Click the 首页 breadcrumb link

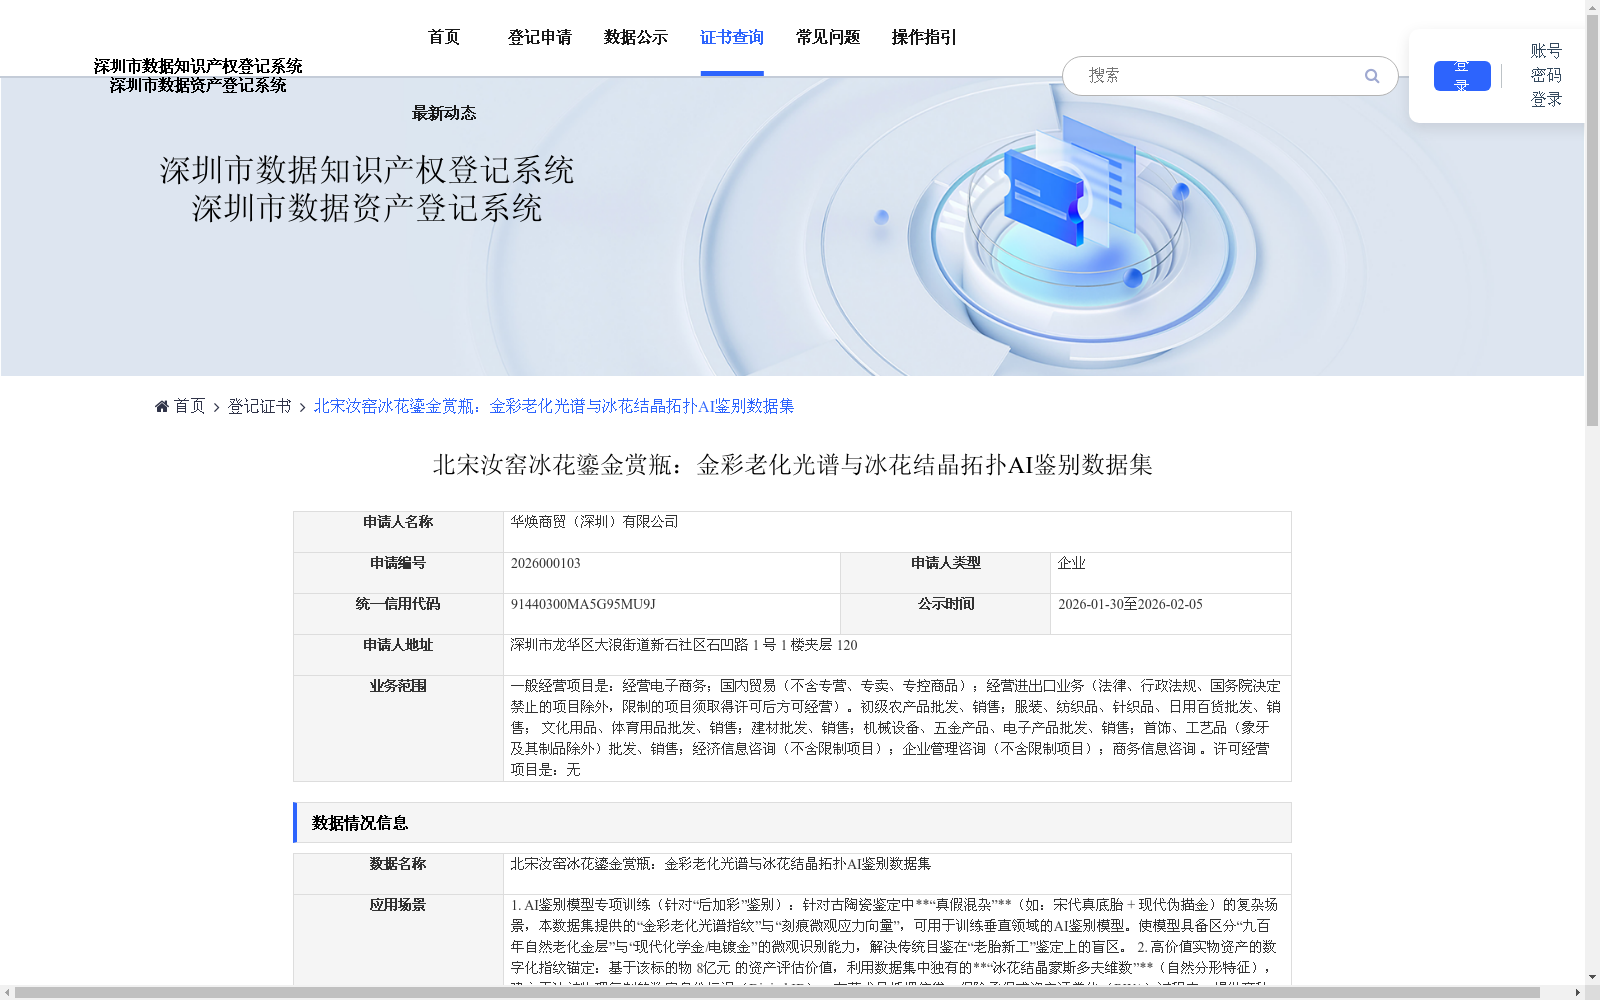[x=189, y=406]
